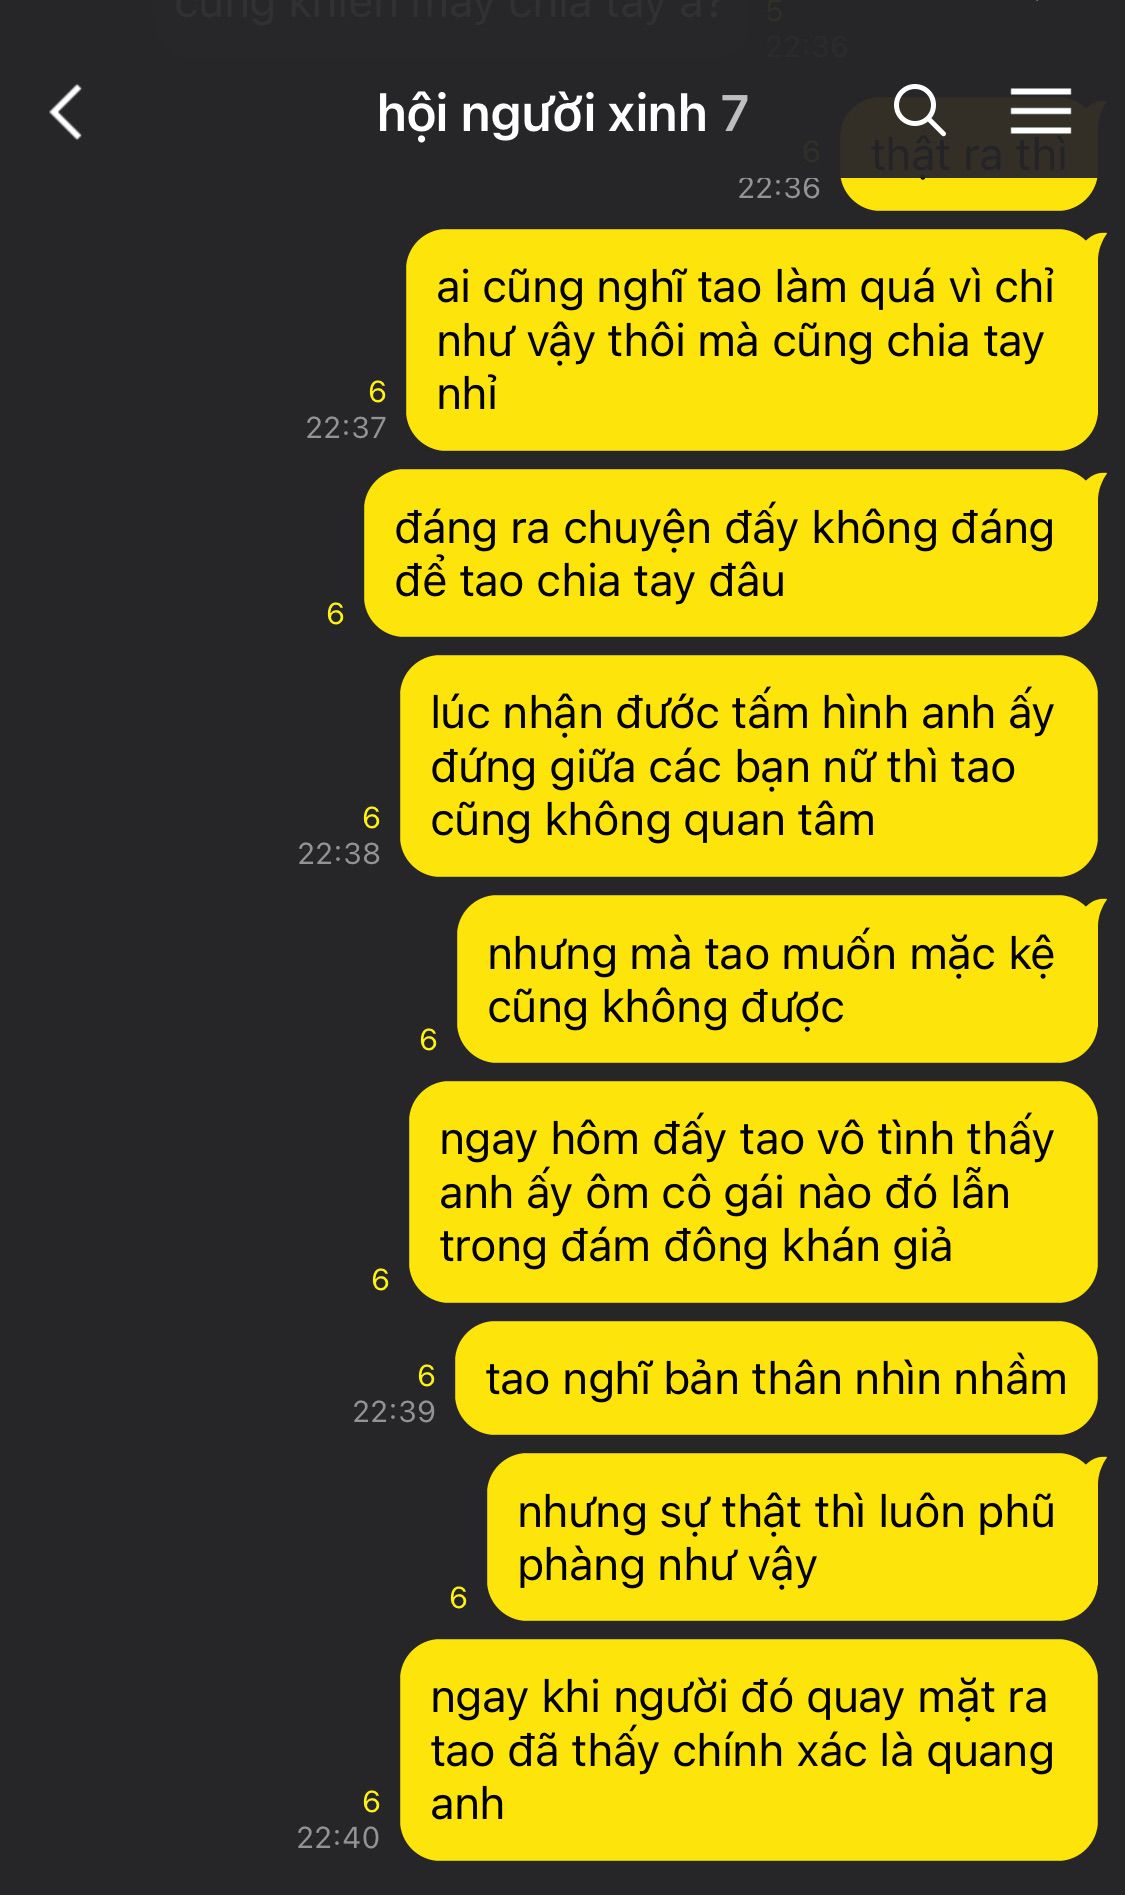Tap the 22:40 timestamp
The height and width of the screenshot is (1895, 1125).
click(x=338, y=1838)
